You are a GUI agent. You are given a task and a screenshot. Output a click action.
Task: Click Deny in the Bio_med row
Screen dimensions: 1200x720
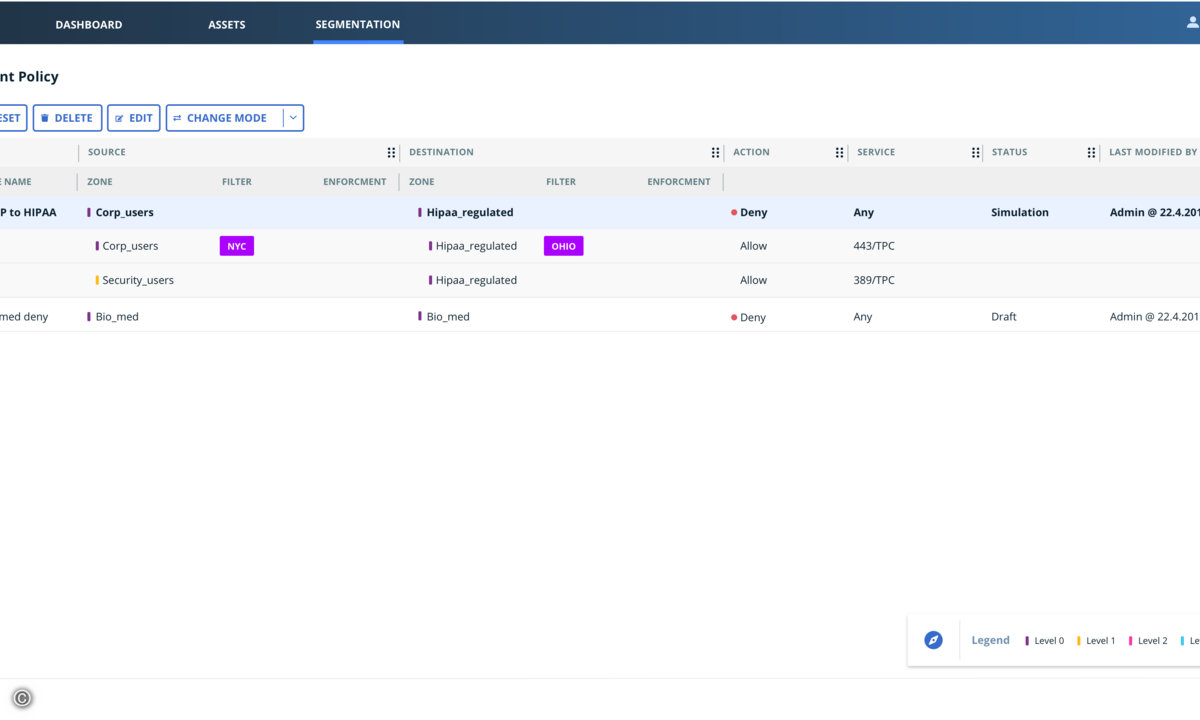pyautogui.click(x=753, y=317)
